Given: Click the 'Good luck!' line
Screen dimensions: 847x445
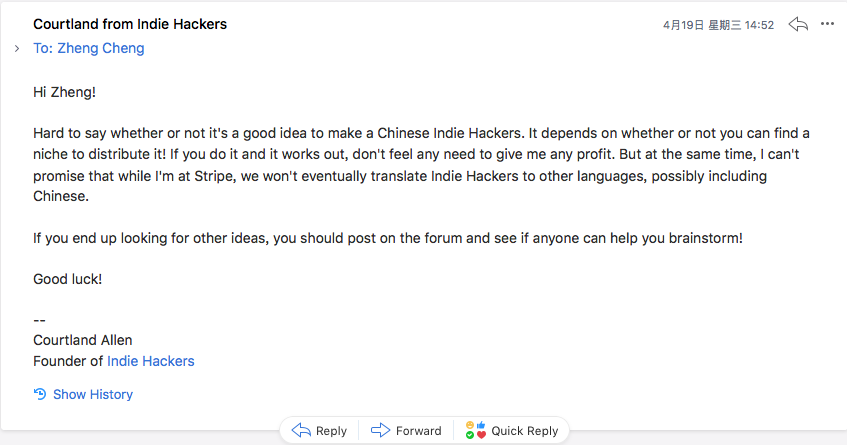Looking at the screenshot, I should pos(68,279).
